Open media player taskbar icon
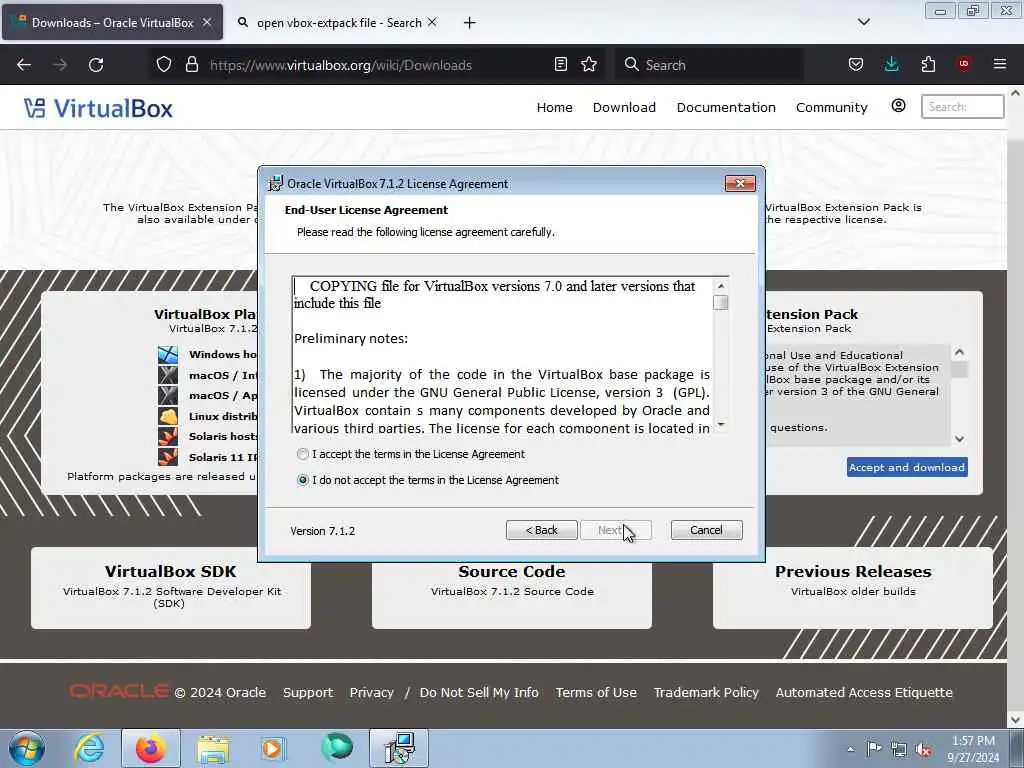 point(272,748)
